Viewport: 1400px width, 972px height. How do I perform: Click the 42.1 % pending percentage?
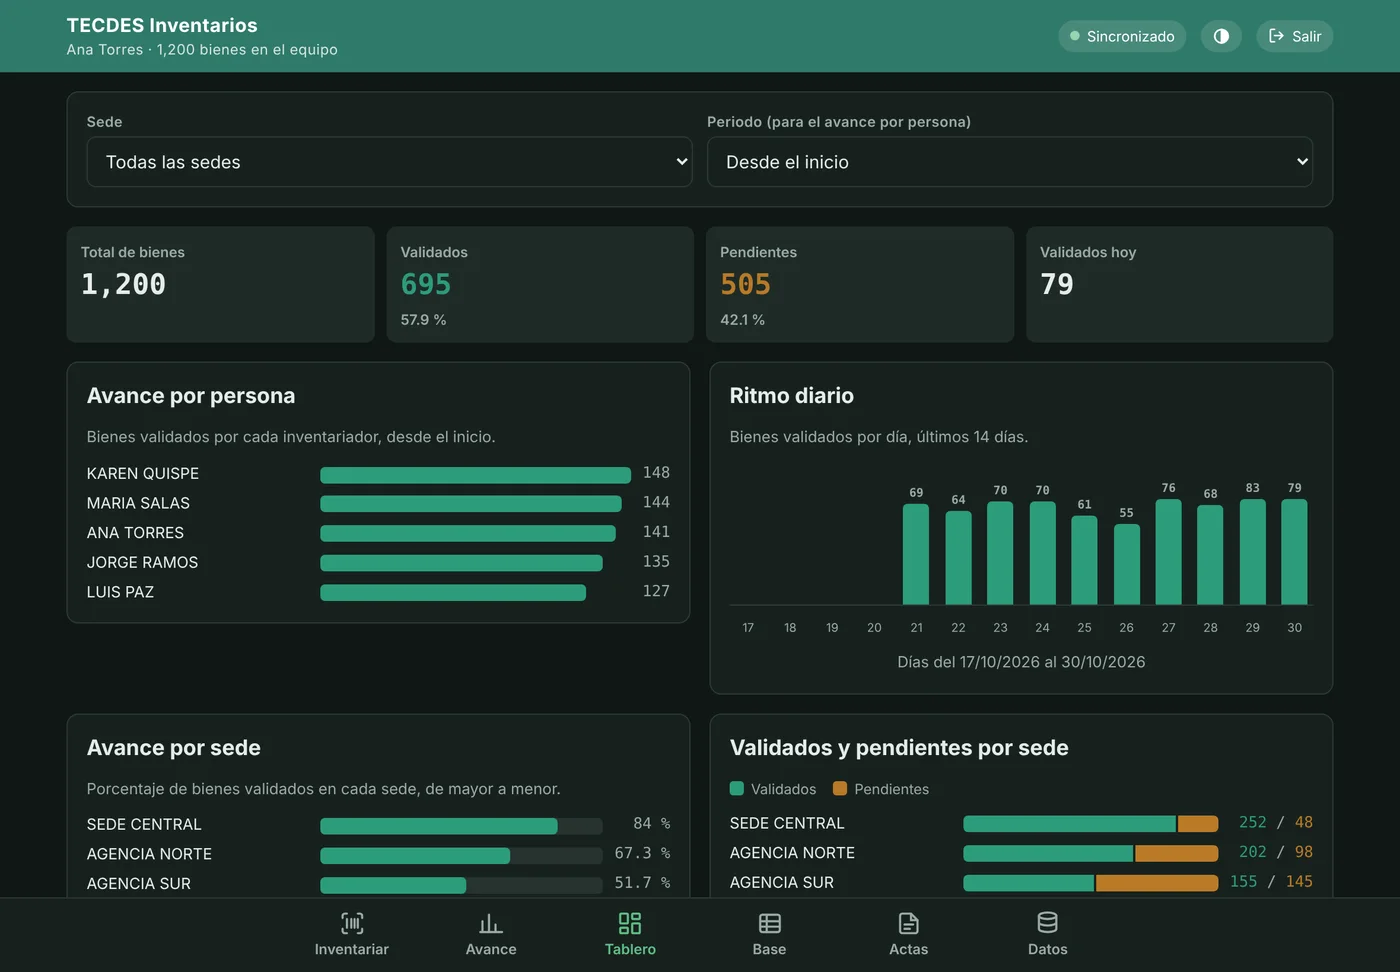pos(743,320)
